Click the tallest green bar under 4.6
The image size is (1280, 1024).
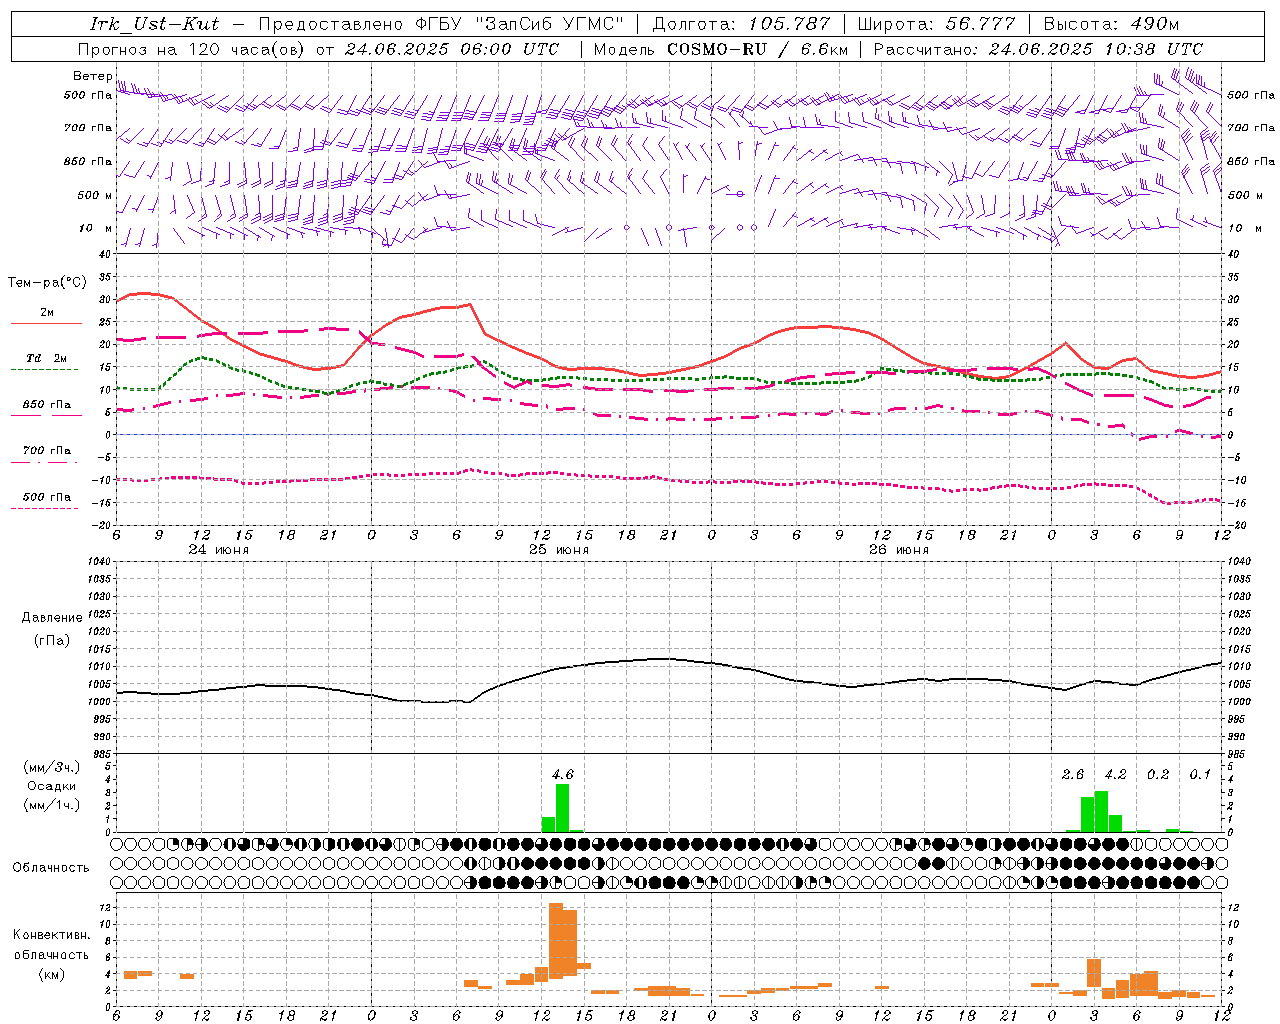[x=563, y=808]
